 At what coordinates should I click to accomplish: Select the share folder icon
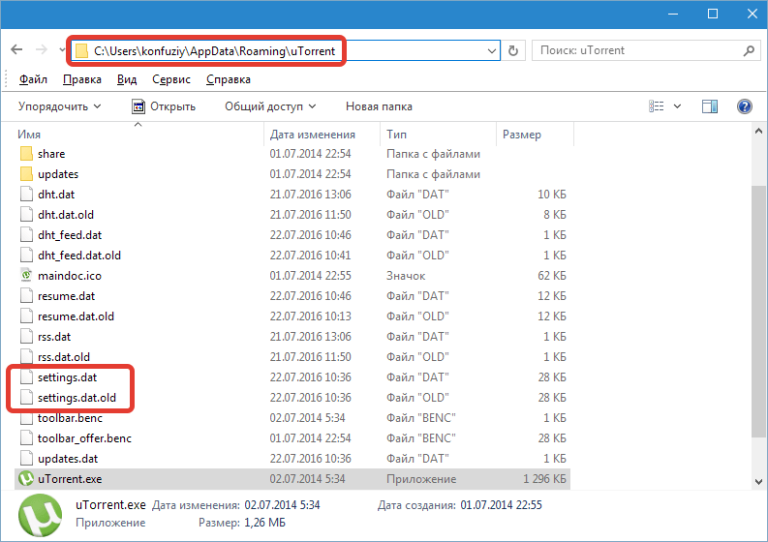[x=26, y=154]
